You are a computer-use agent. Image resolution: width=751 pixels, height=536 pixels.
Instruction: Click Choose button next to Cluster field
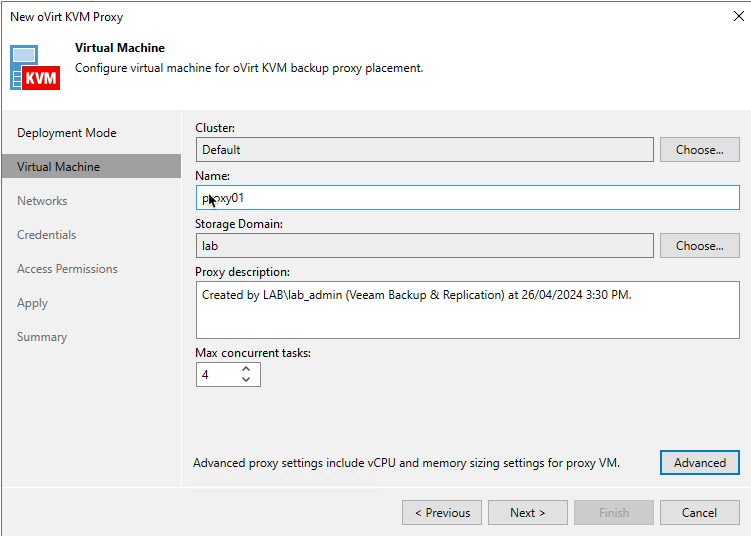click(x=699, y=150)
